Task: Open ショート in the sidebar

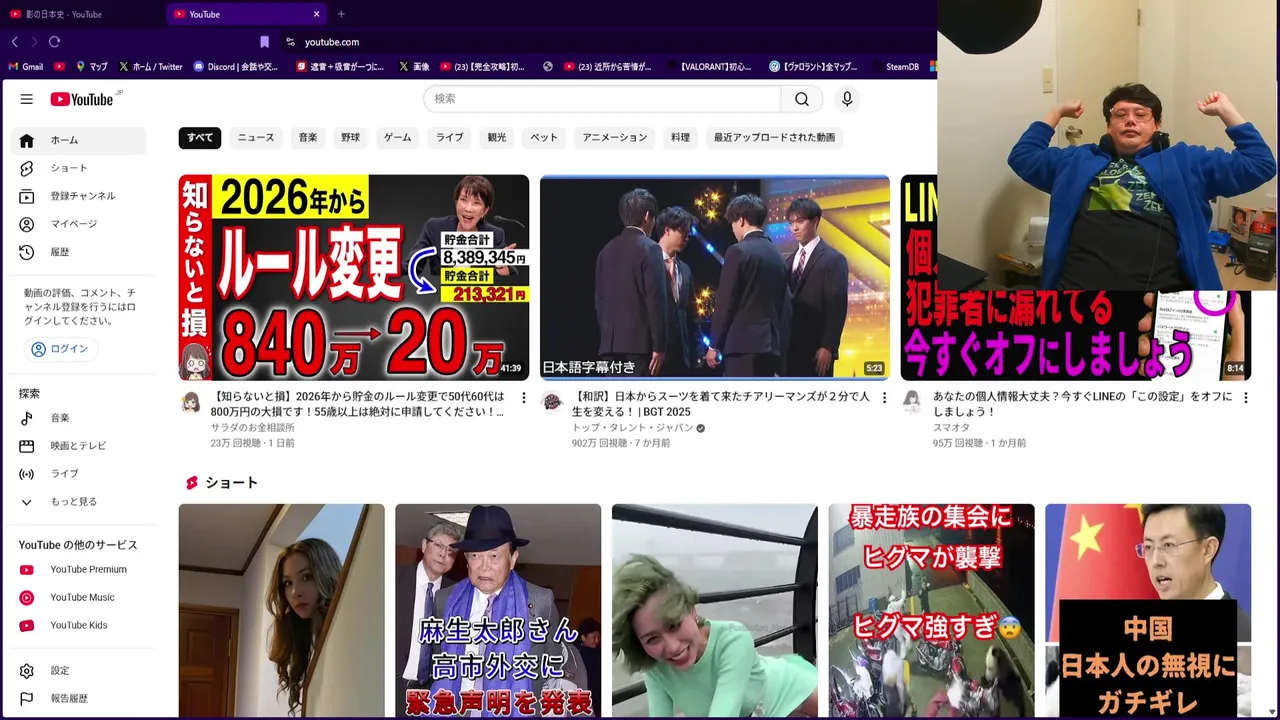Action: (80, 168)
